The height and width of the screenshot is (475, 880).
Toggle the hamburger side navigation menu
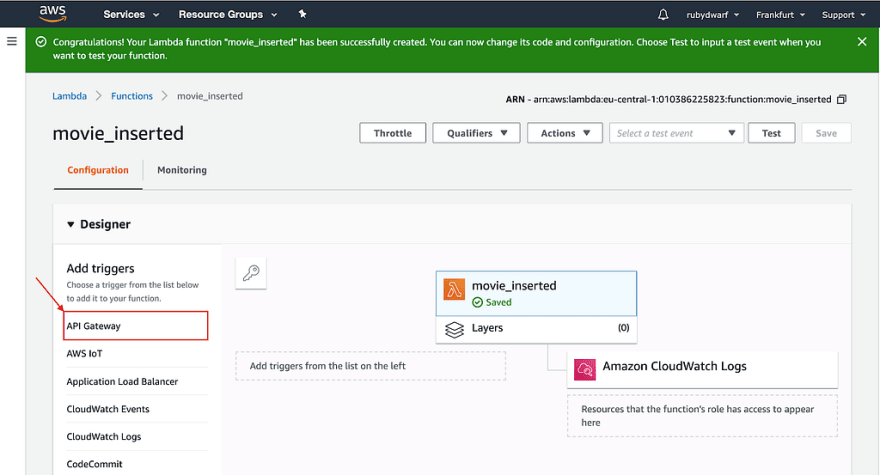click(x=12, y=42)
